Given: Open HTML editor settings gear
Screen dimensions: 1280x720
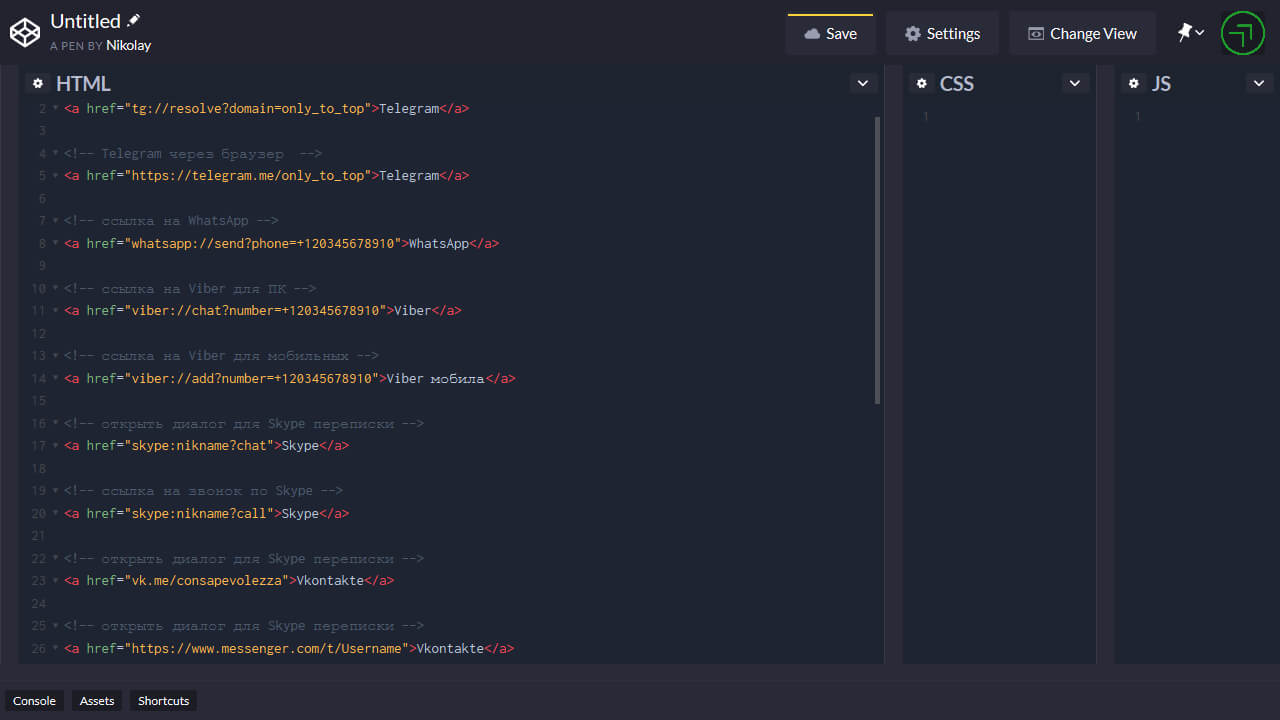Looking at the screenshot, I should 38,84.
